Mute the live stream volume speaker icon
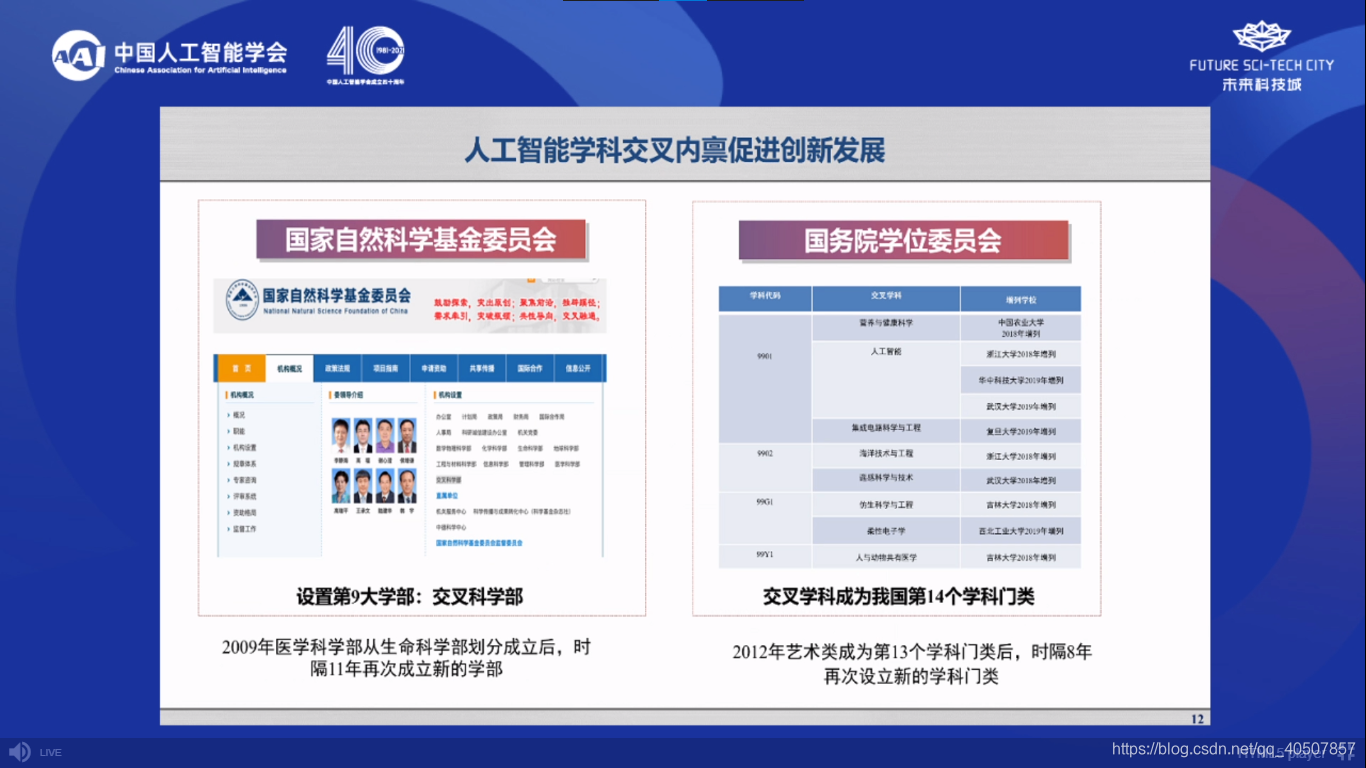Screen dimensions: 1366x768 (x=19, y=752)
